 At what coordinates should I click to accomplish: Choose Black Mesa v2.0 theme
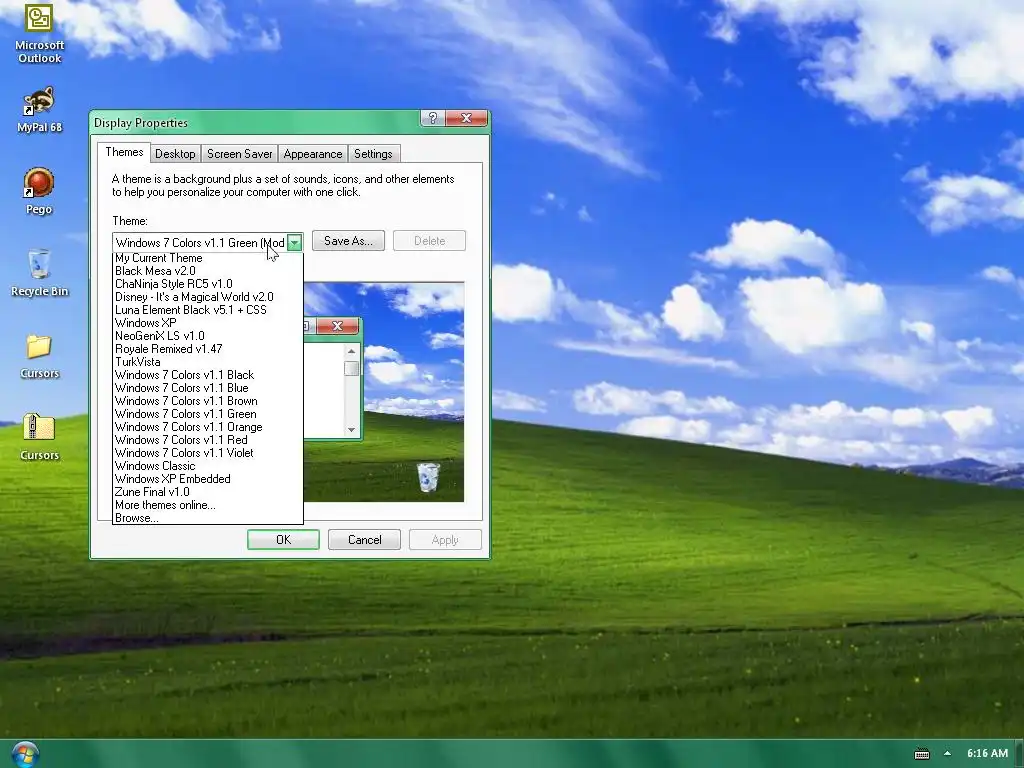[208, 271]
